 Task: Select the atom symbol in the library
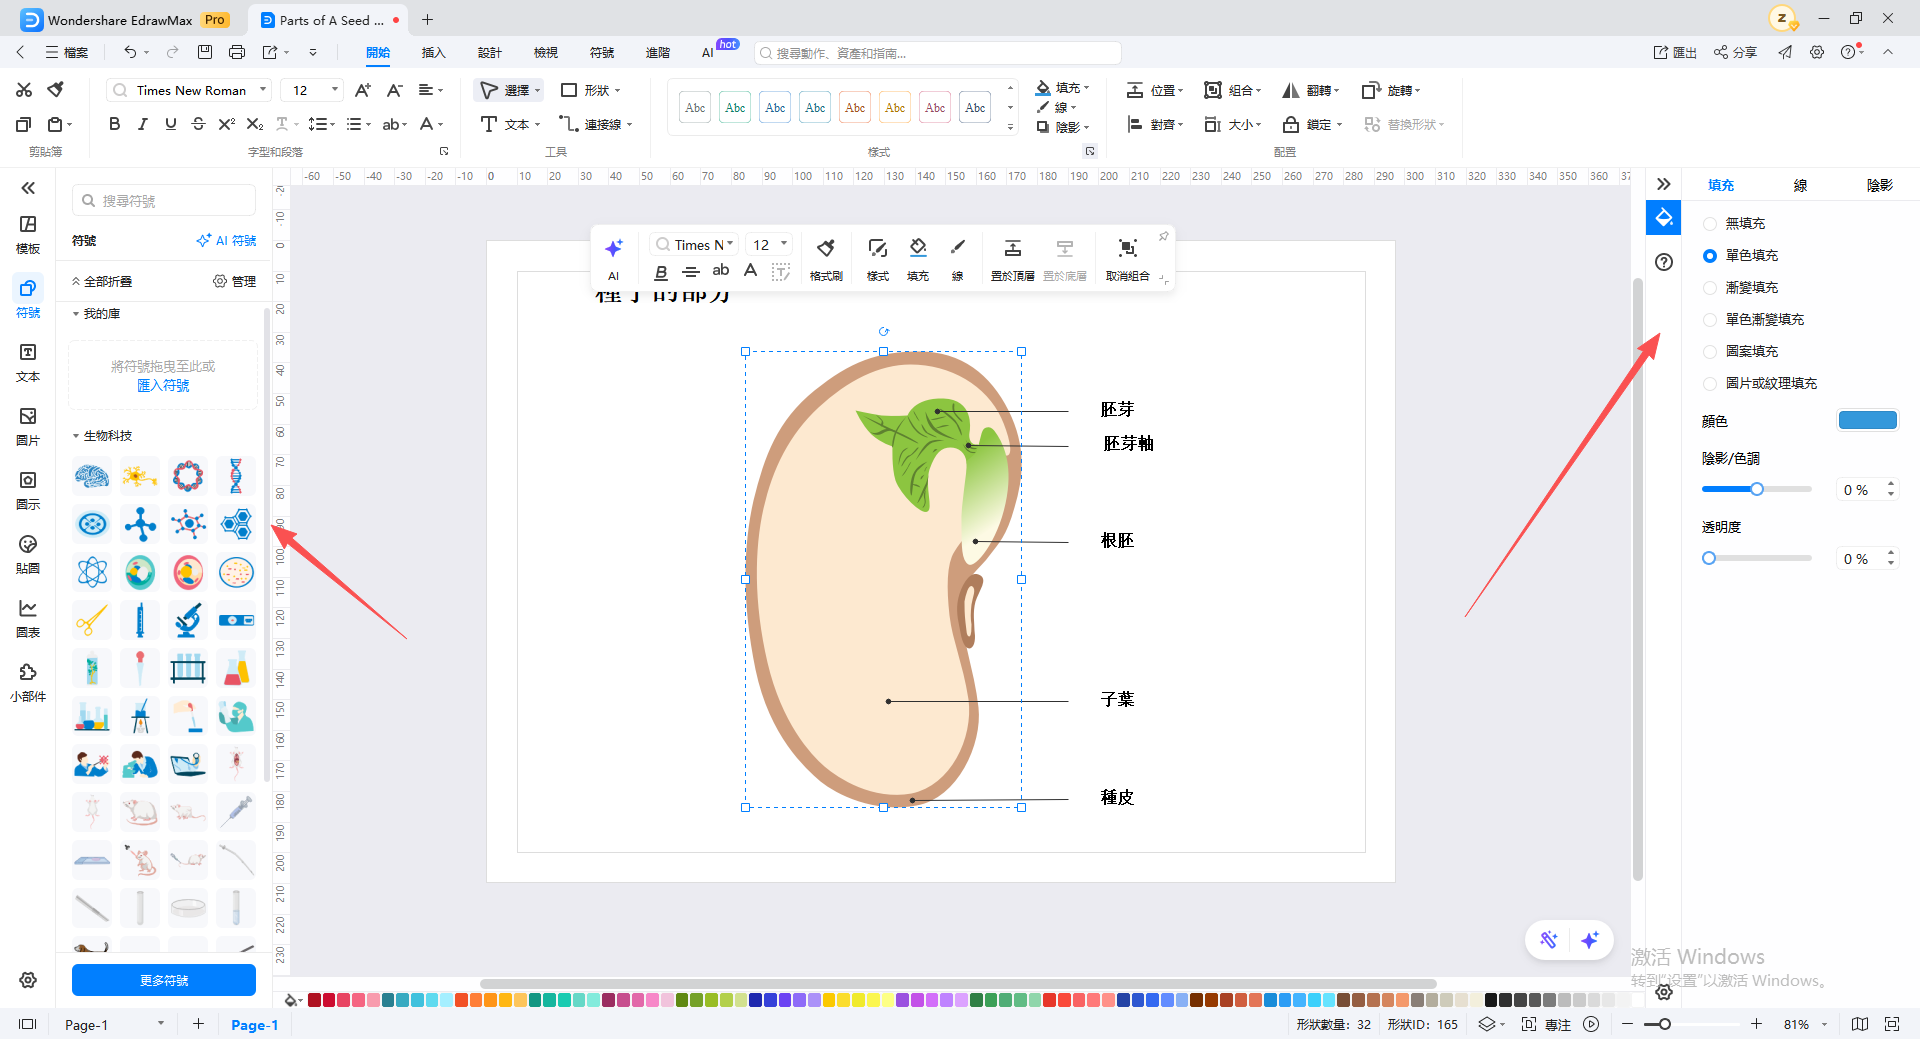pyautogui.click(x=92, y=572)
